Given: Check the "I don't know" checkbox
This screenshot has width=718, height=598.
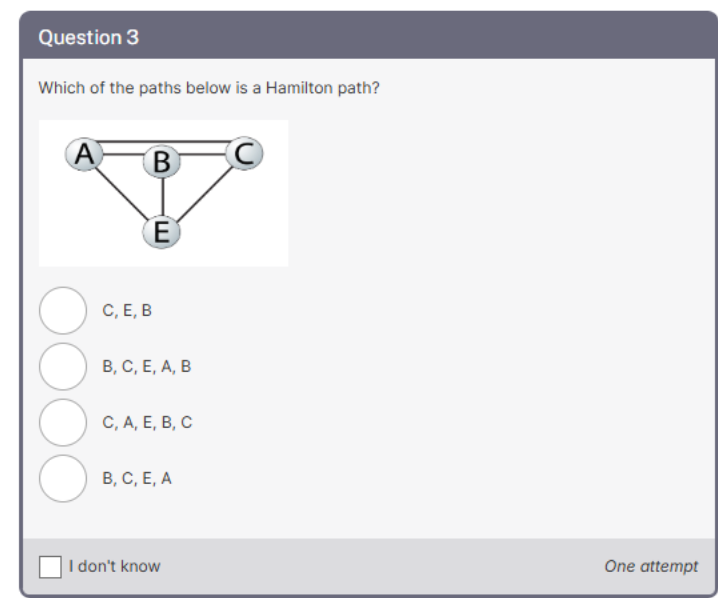Looking at the screenshot, I should click(x=50, y=566).
